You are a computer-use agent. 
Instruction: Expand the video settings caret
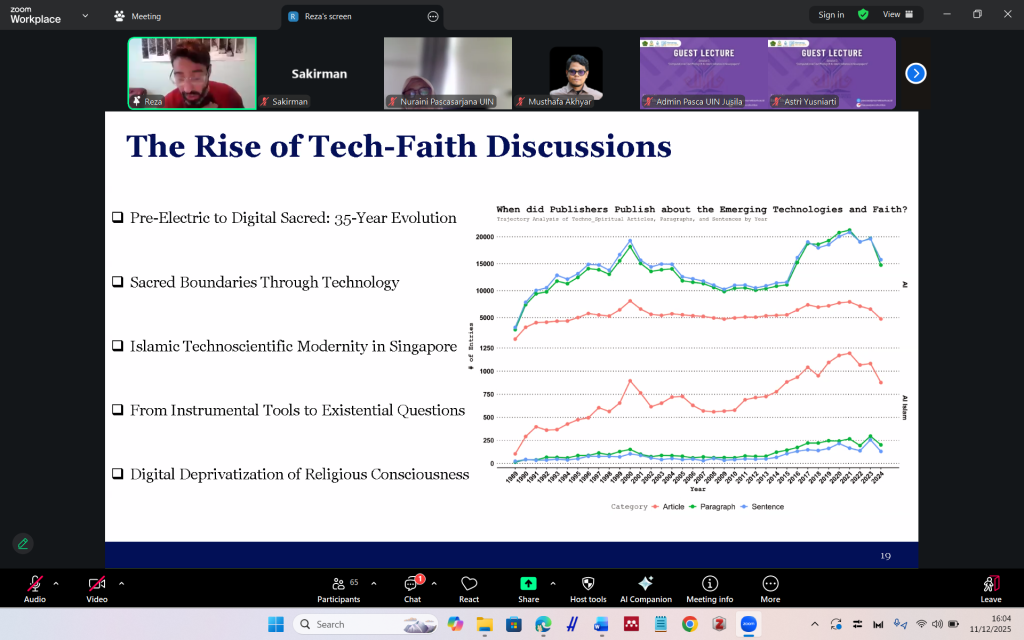121,583
